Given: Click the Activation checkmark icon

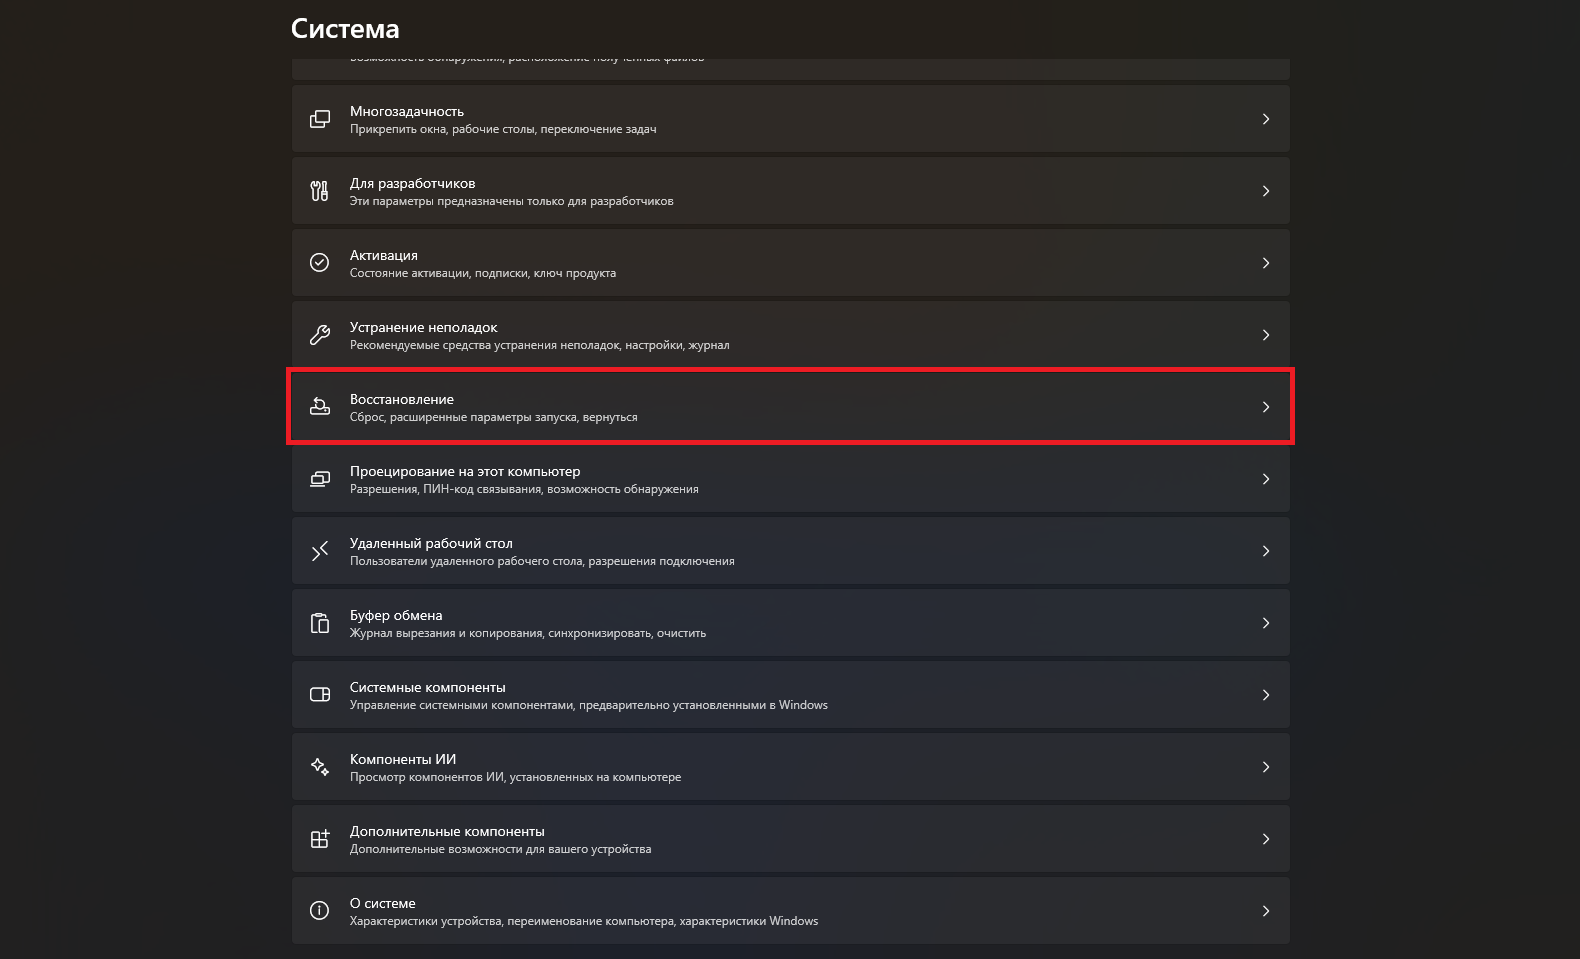Looking at the screenshot, I should click(x=320, y=263).
